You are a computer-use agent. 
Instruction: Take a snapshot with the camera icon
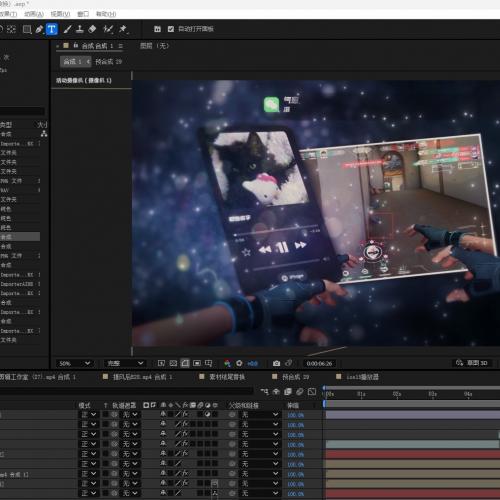(x=276, y=363)
